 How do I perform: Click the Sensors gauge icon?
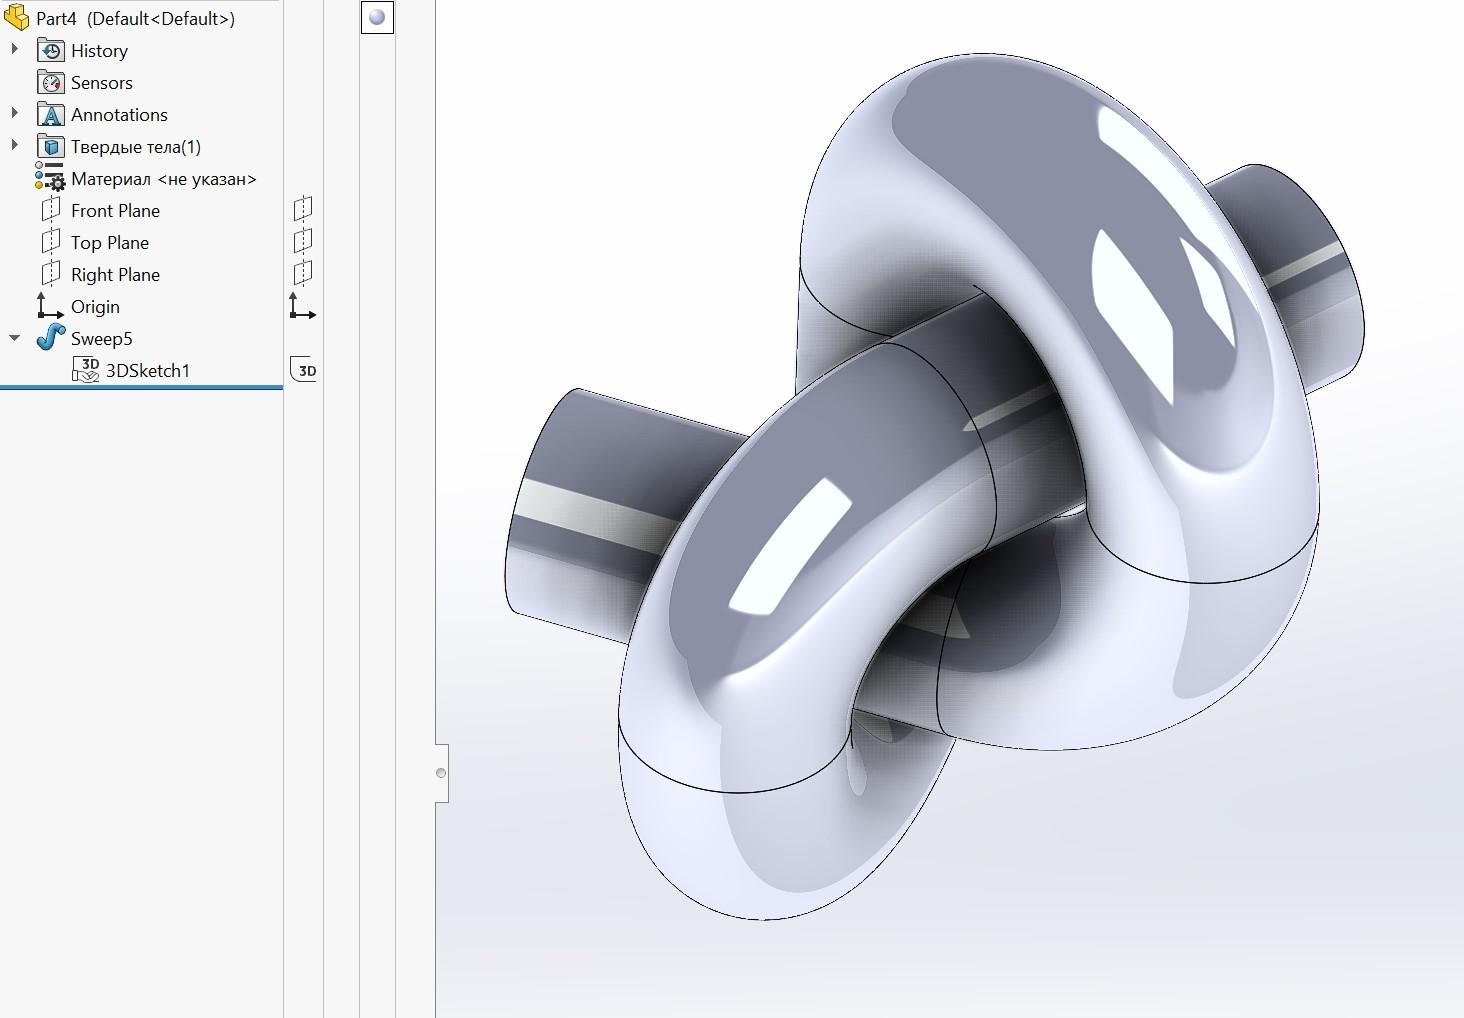51,83
